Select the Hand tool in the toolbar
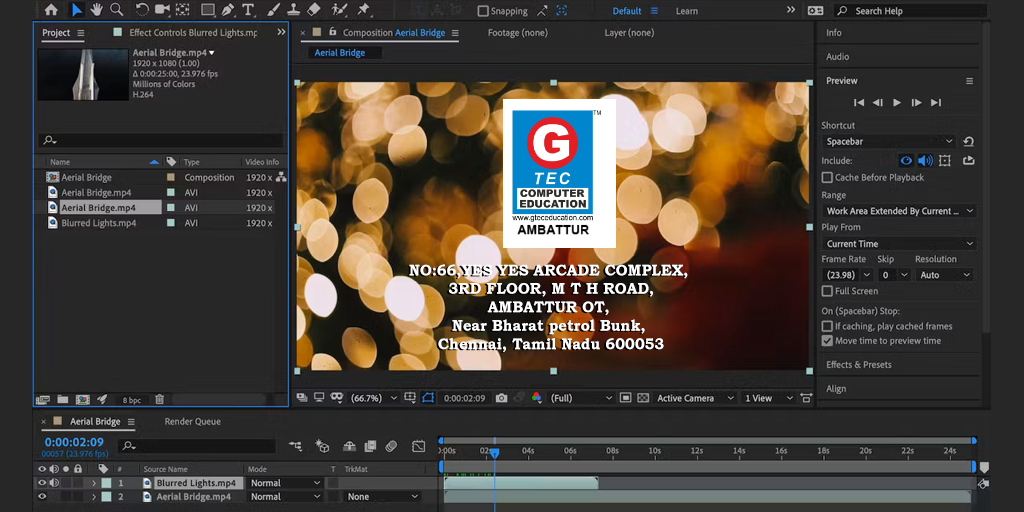The image size is (1024, 512). (x=97, y=10)
